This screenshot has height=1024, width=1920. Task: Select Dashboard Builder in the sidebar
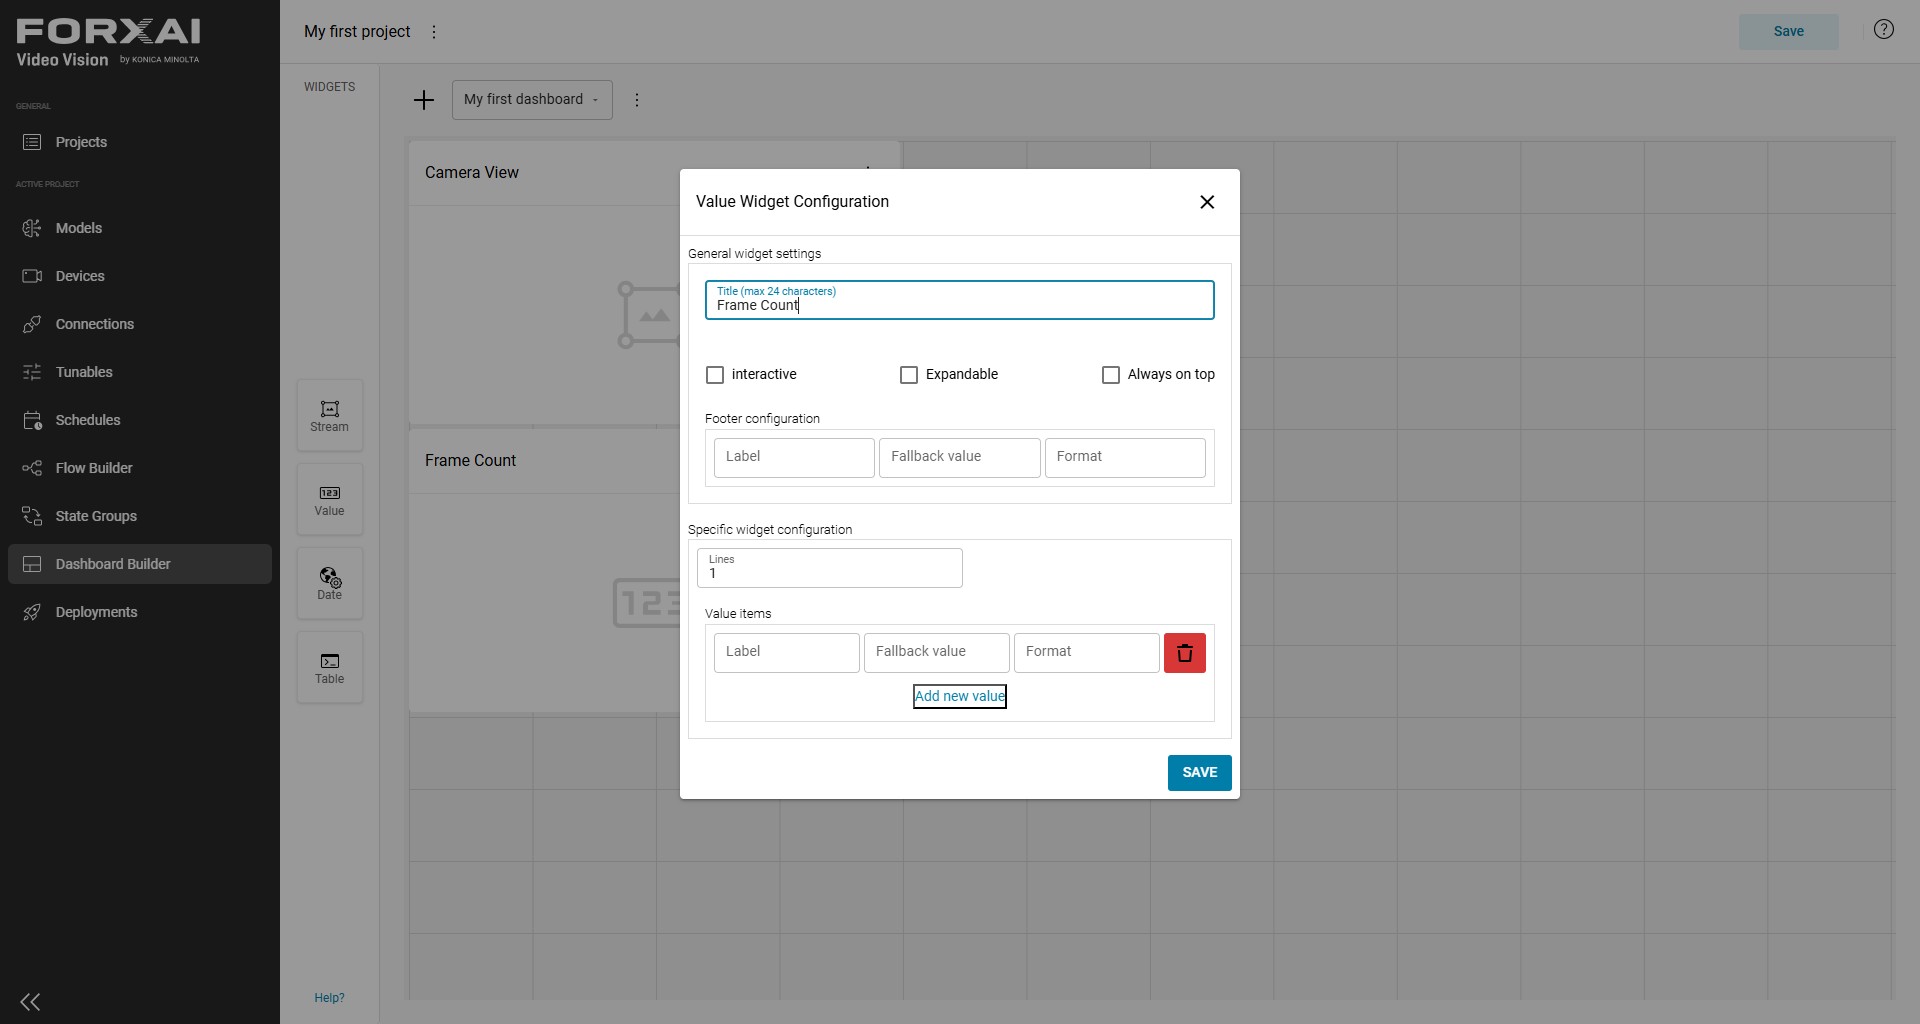click(x=140, y=564)
